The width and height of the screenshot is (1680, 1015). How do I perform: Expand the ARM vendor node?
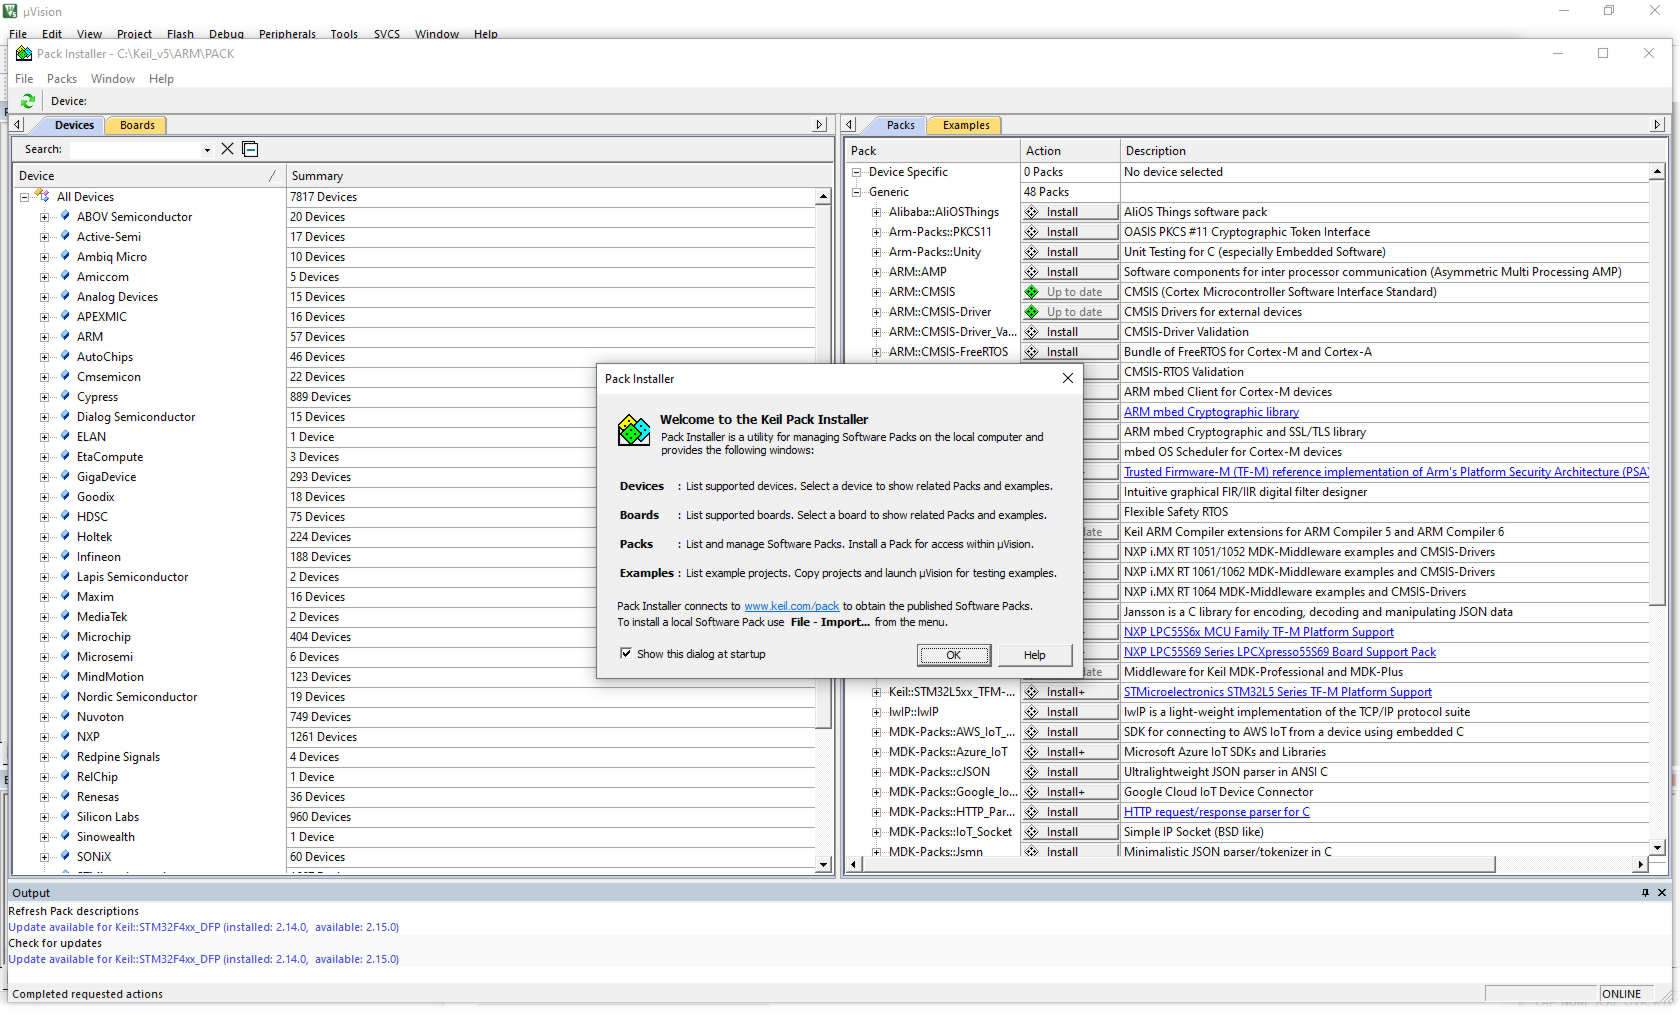pyautogui.click(x=44, y=337)
